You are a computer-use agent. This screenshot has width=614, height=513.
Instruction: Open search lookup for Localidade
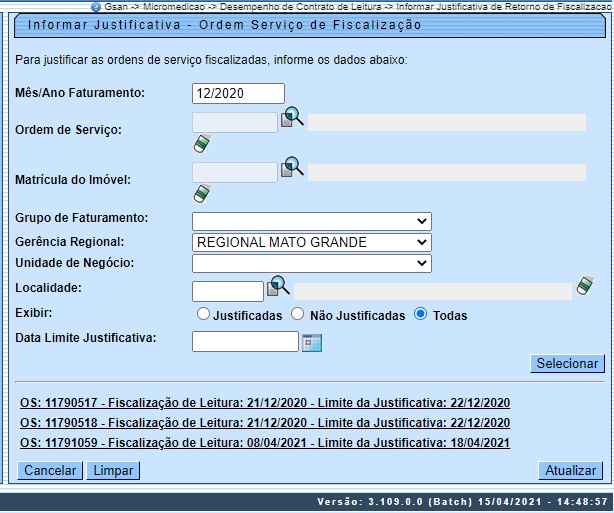tap(277, 288)
